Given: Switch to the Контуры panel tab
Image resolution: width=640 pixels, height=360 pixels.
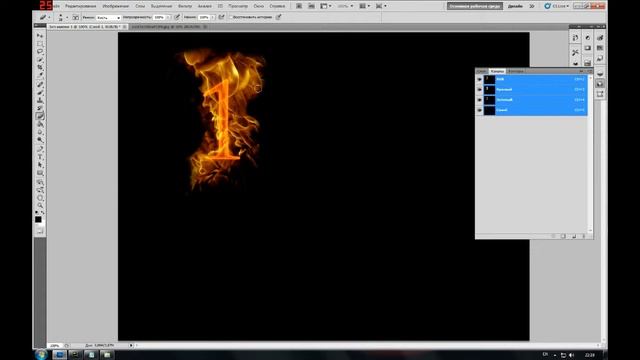Looking at the screenshot, I should pyautogui.click(x=516, y=71).
